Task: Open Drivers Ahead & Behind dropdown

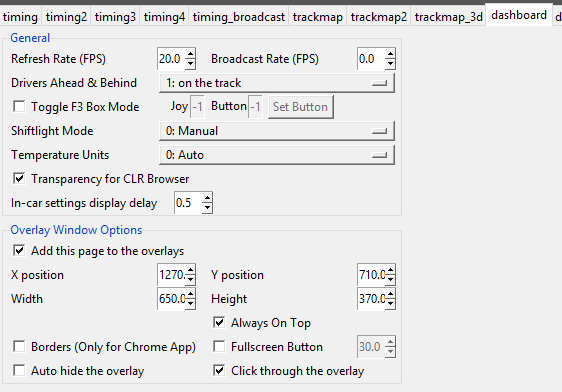Action: point(277,83)
